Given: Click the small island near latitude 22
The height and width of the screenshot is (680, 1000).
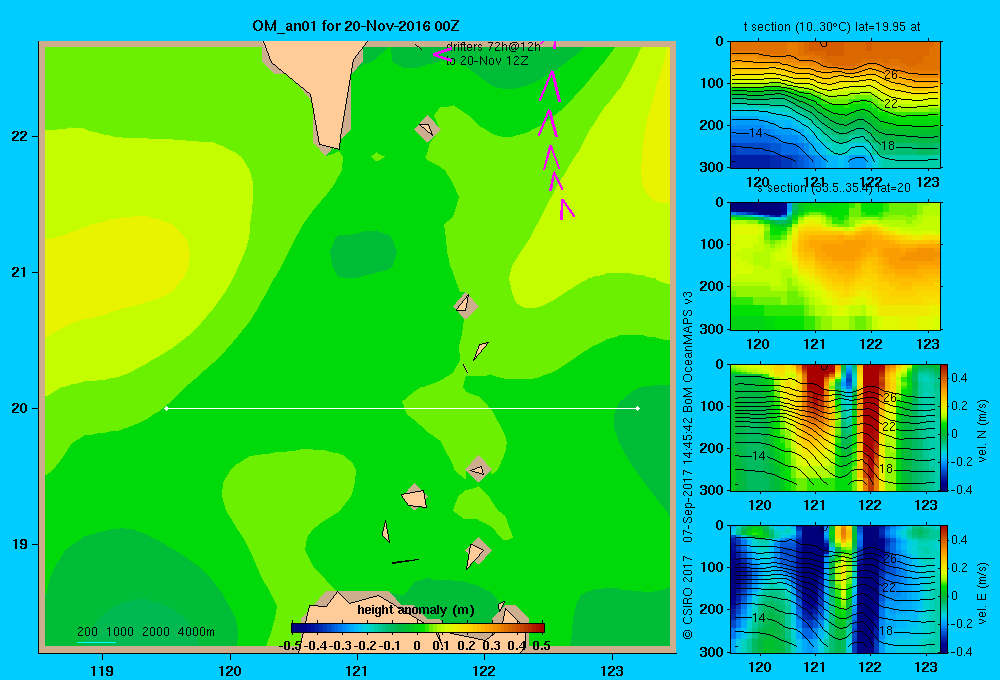Looking at the screenshot, I should [427, 129].
